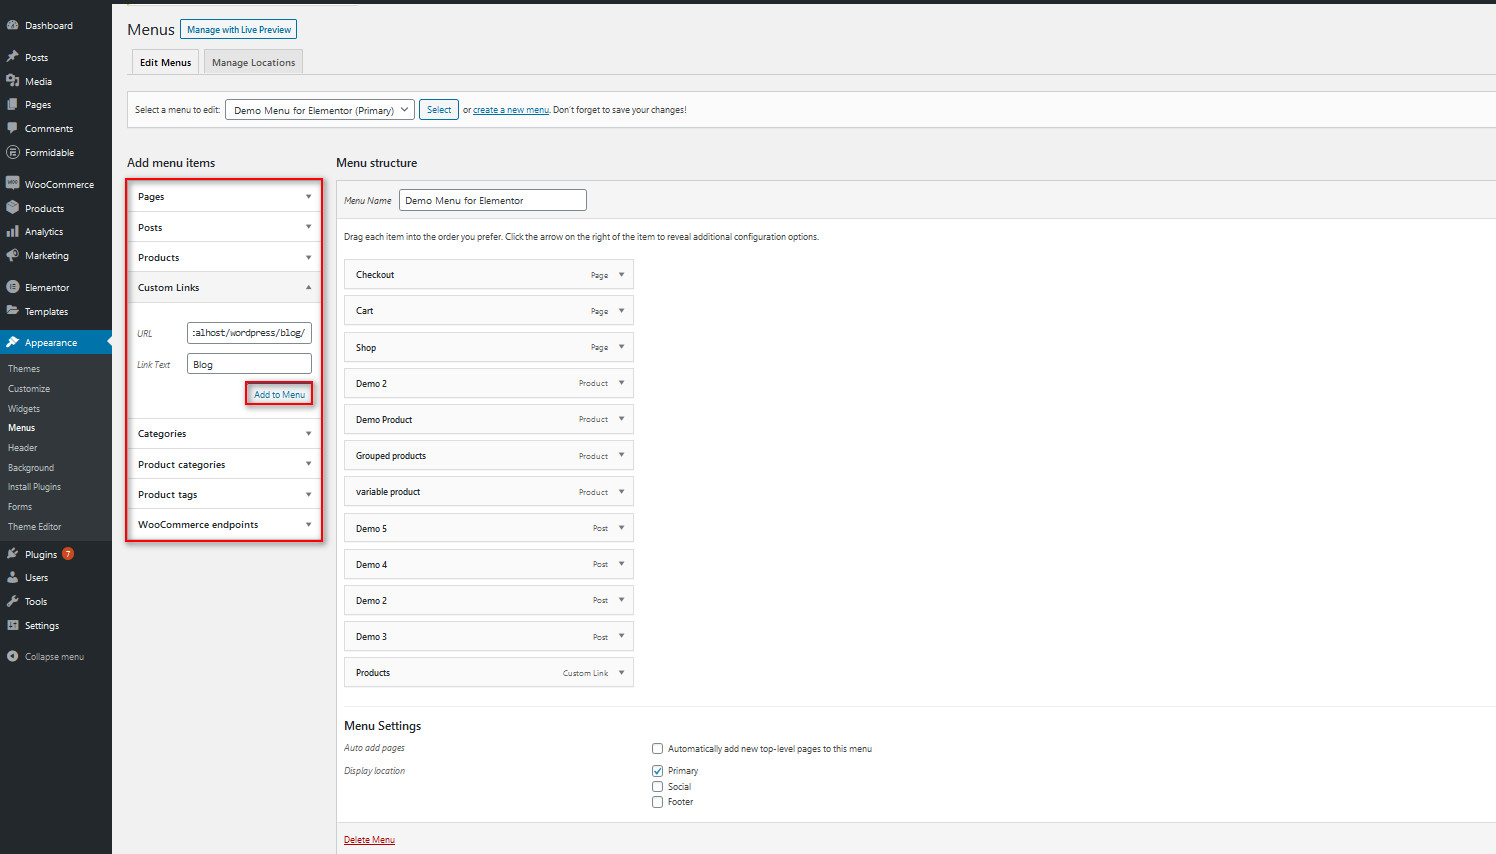Viewport: 1496px width, 854px height.
Task: Select the Demo 3 post menu item
Action: pyautogui.click(x=489, y=636)
